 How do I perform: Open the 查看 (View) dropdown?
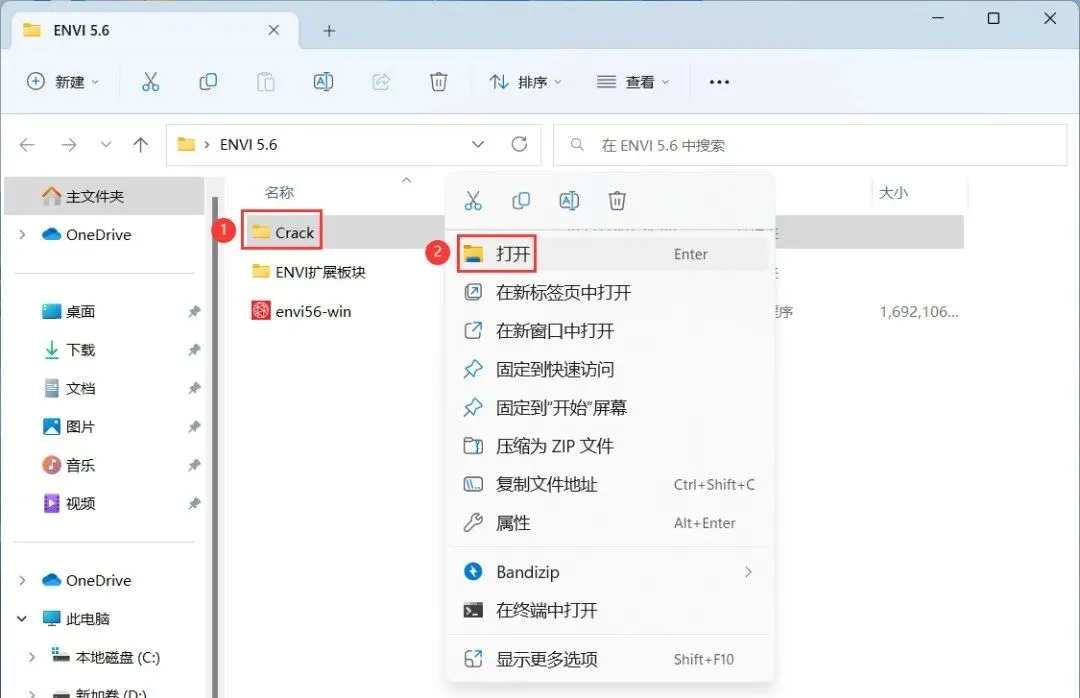tap(632, 82)
